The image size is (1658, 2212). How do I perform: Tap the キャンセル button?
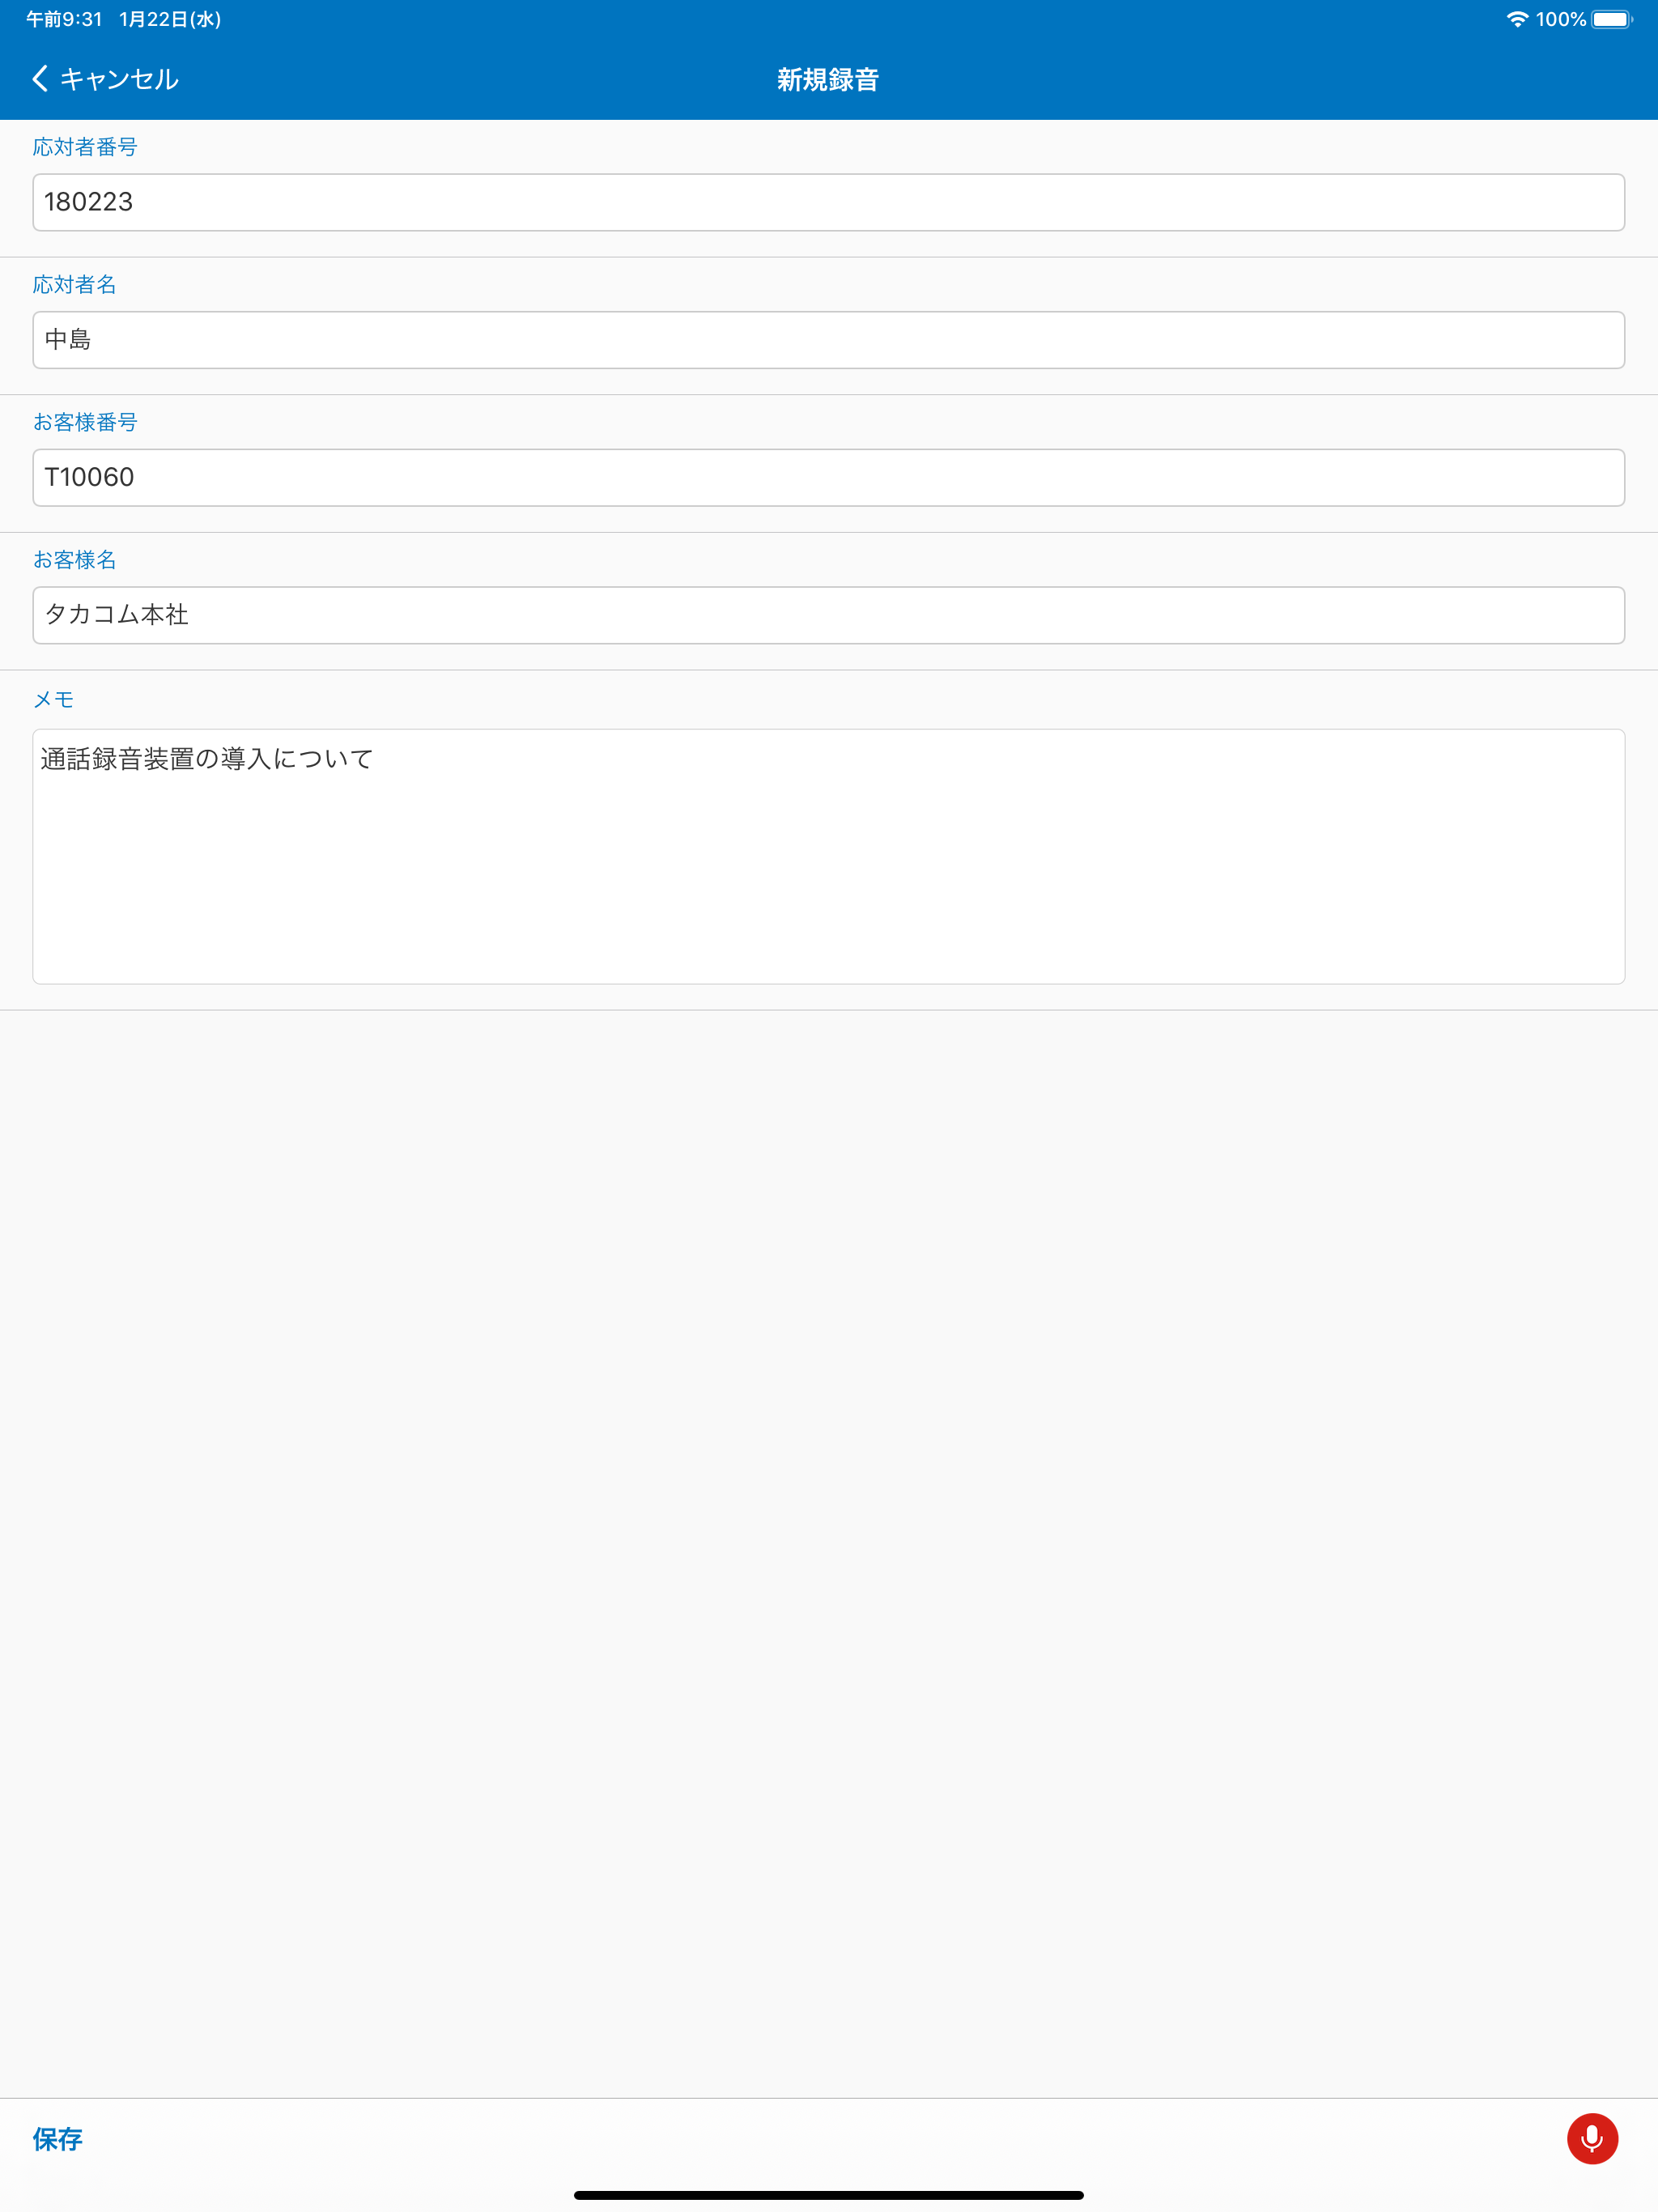119,79
